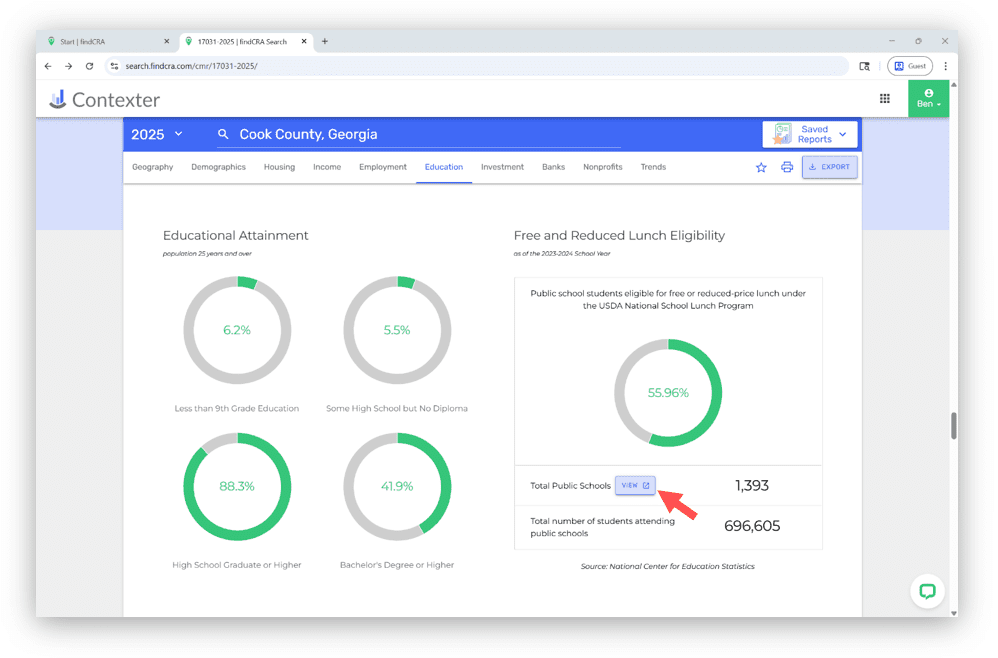Open a new browser tab
998x658 pixels.
325,41
